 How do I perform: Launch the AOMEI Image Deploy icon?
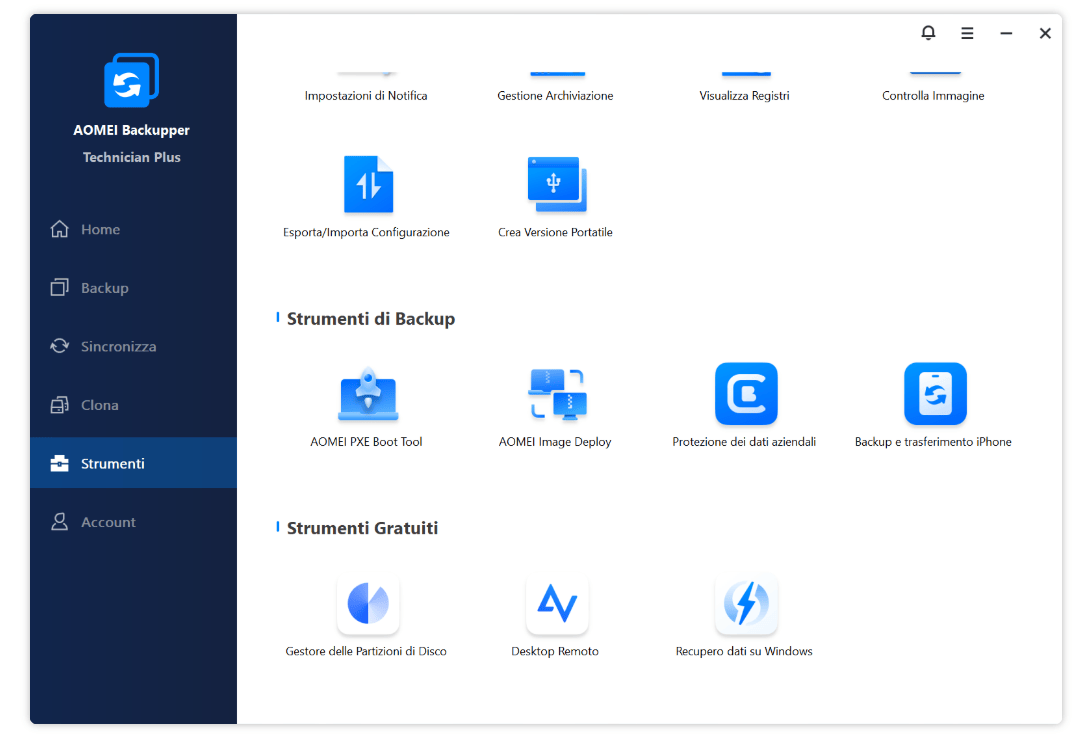click(x=557, y=394)
